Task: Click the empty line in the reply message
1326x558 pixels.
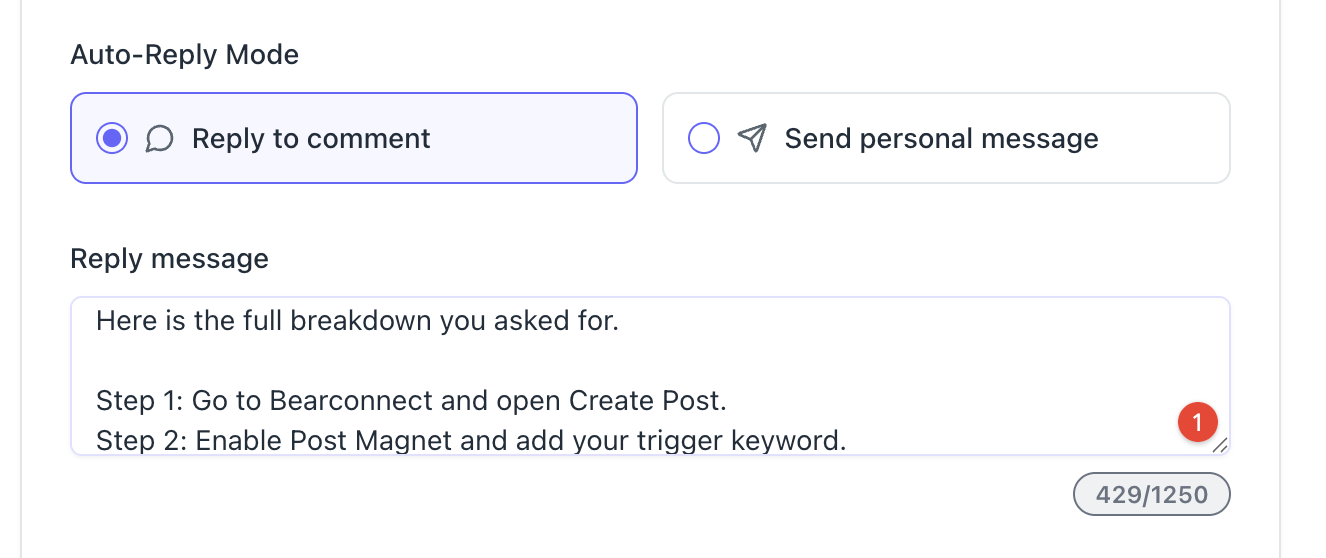Action: (x=400, y=361)
